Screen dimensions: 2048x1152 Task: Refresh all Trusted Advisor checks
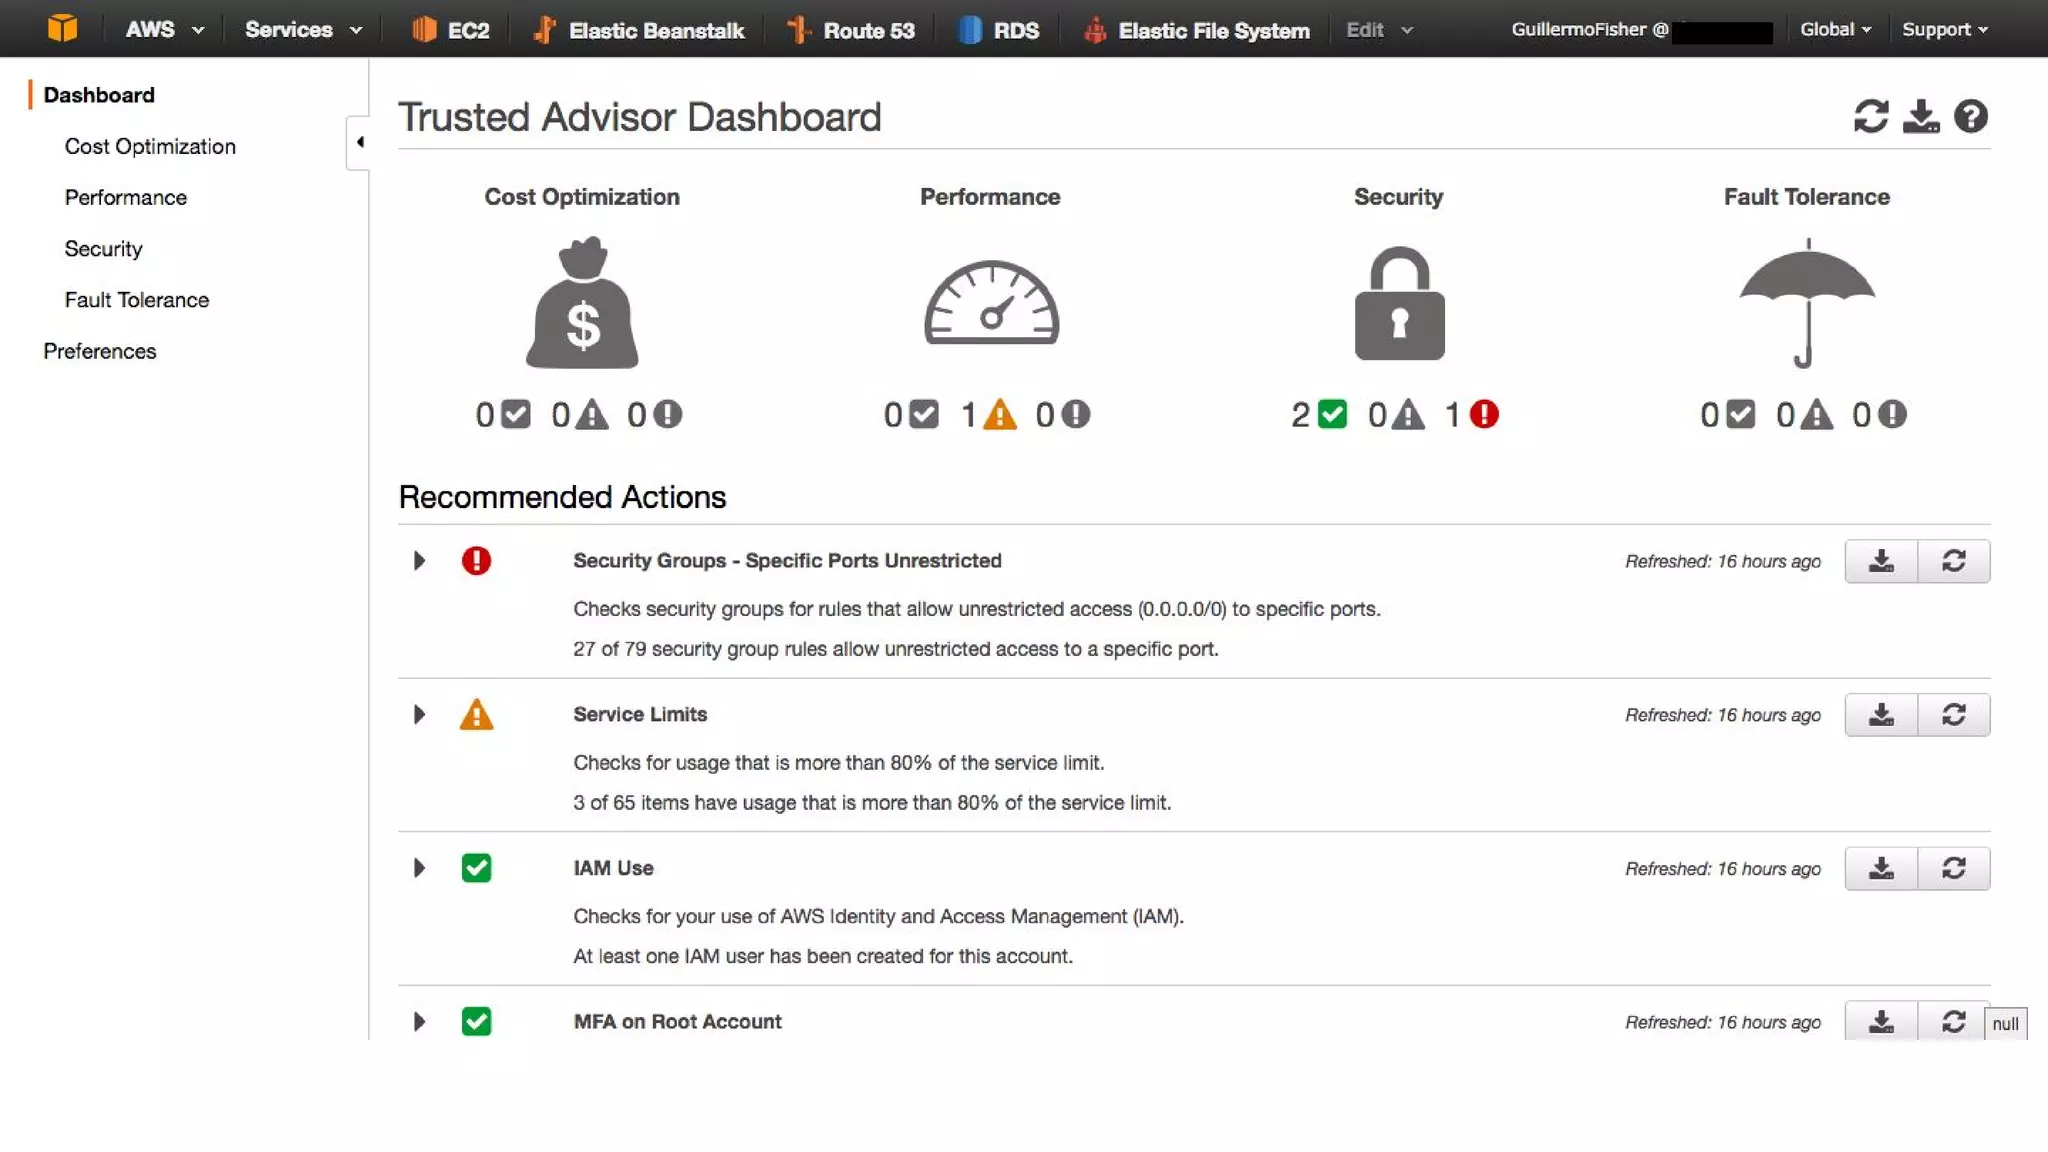pyautogui.click(x=1870, y=117)
